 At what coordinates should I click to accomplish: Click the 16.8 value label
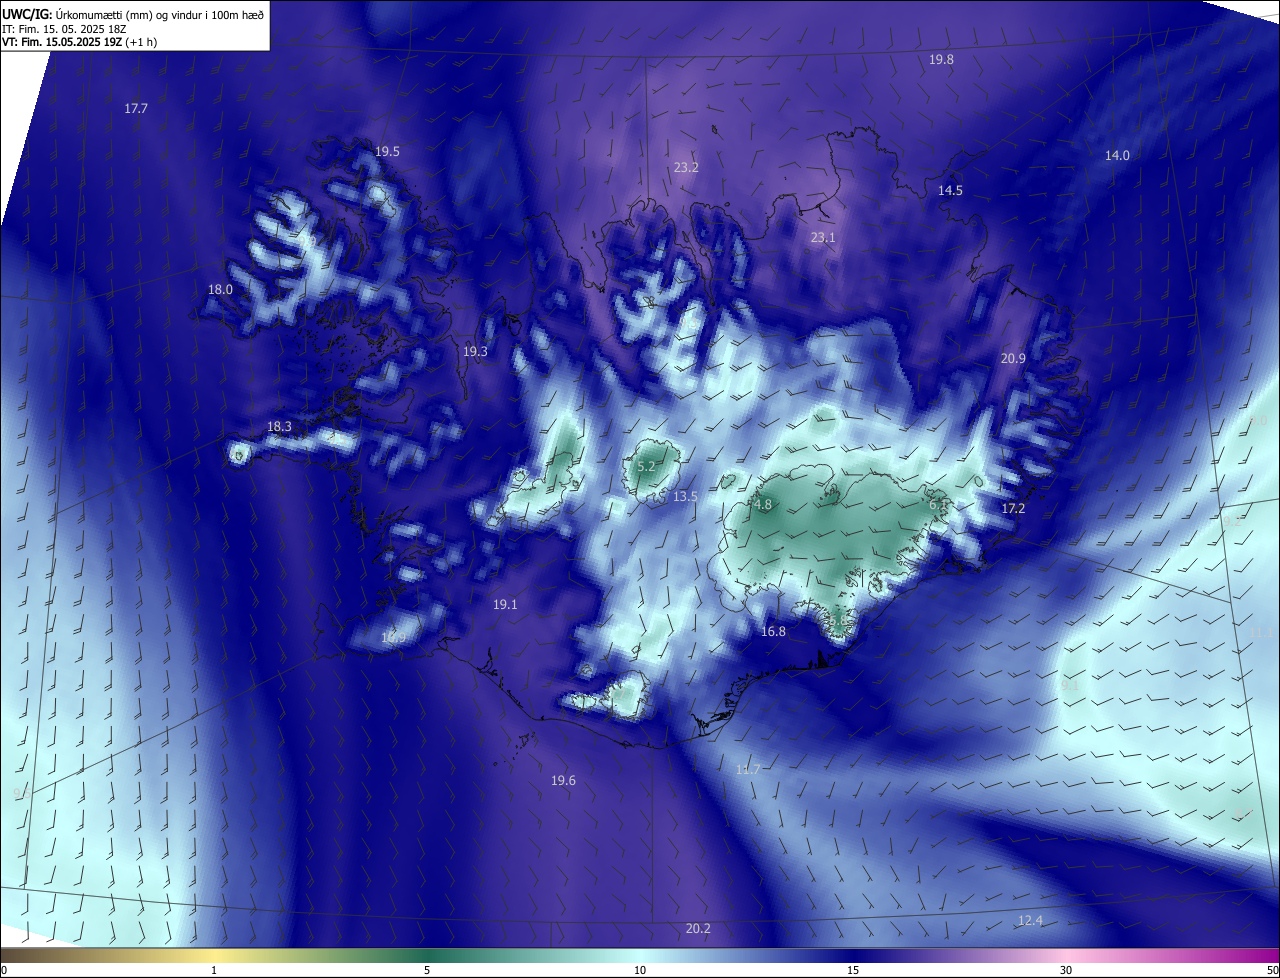tap(773, 631)
